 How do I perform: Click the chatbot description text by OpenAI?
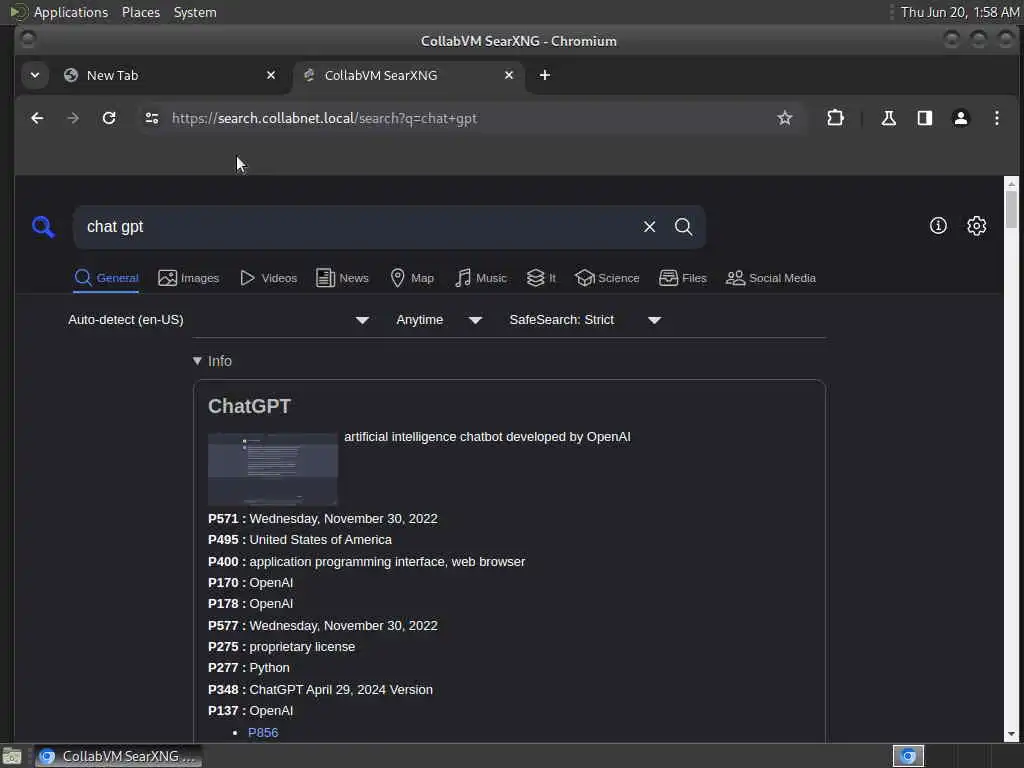point(487,437)
